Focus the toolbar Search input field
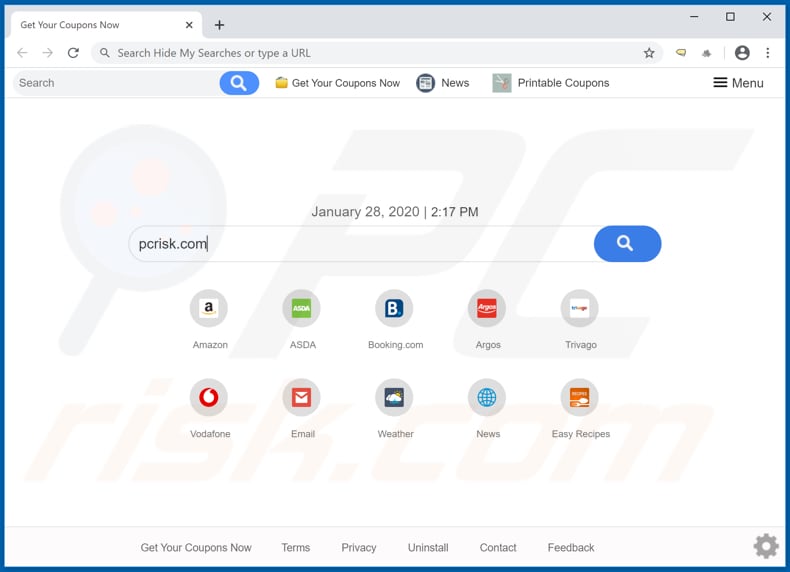 click(117, 83)
